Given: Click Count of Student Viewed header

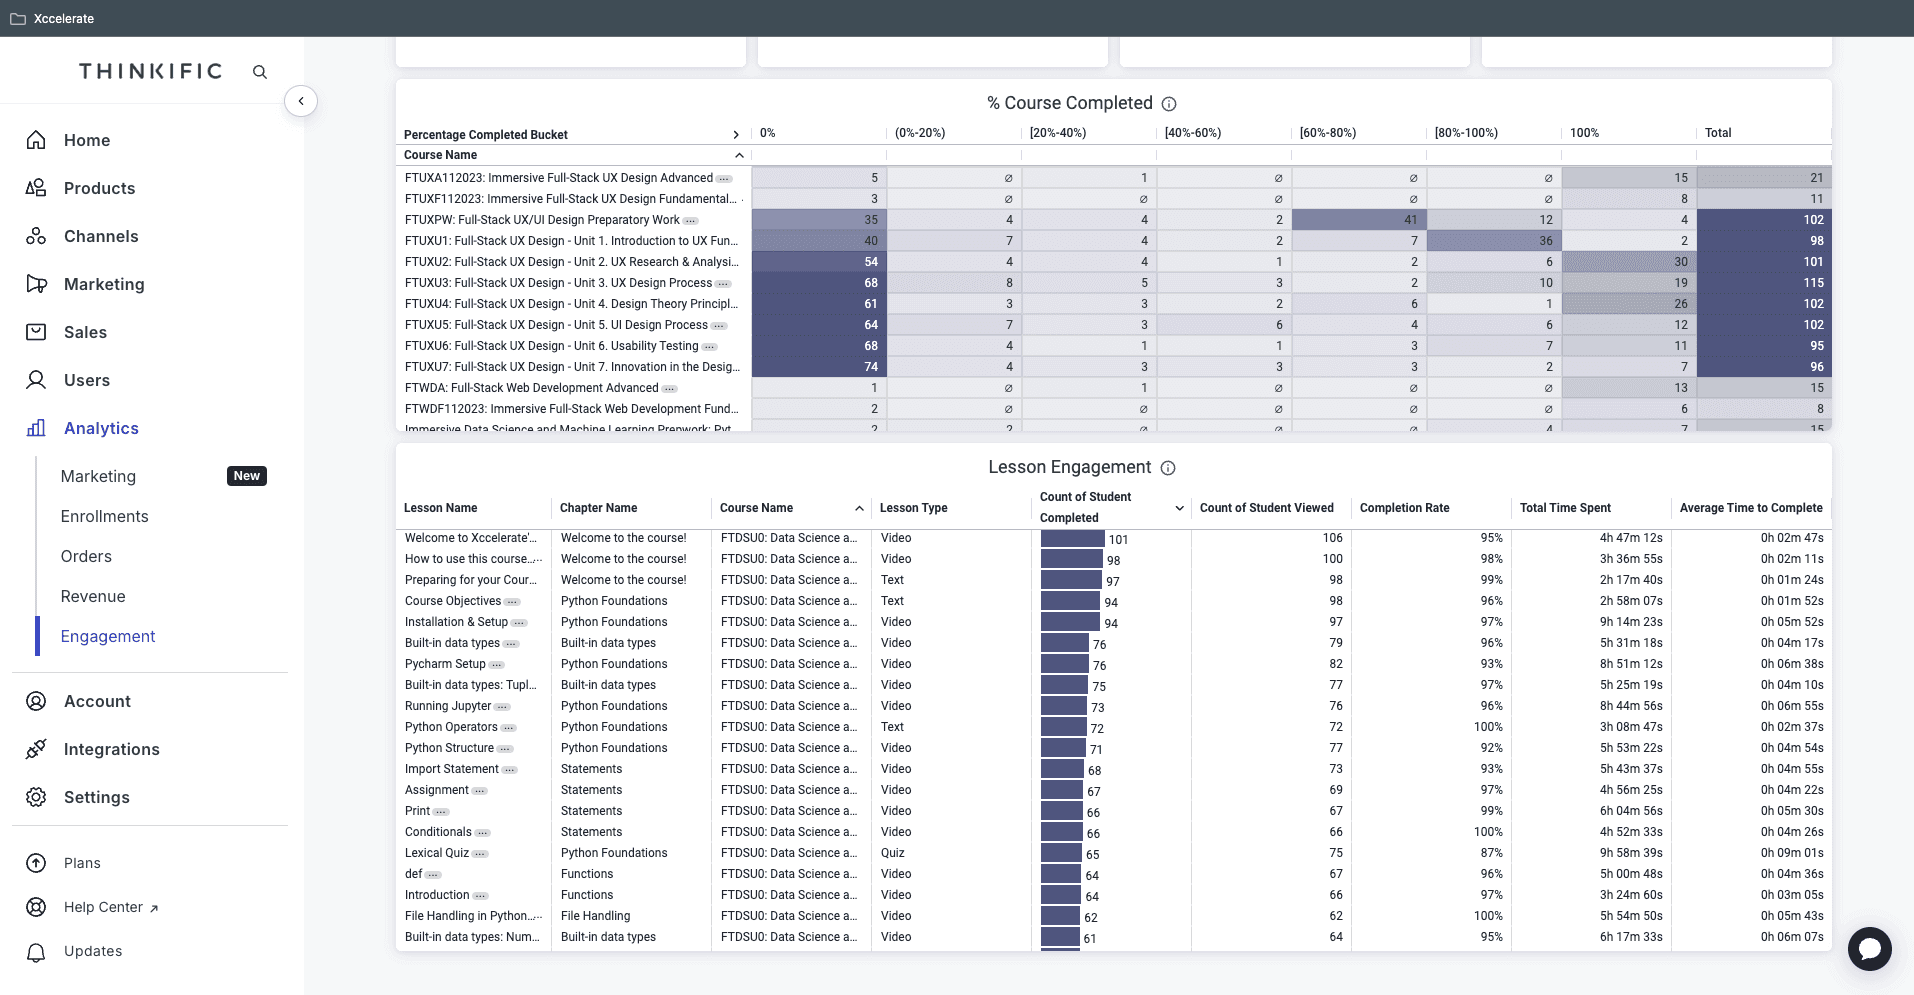Looking at the screenshot, I should click(1266, 508).
